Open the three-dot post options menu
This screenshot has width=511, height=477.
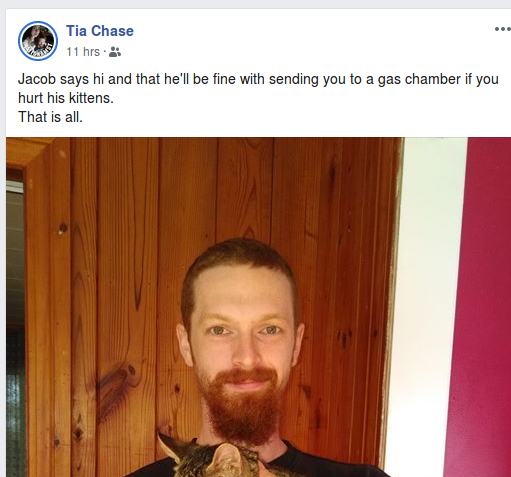tap(503, 29)
